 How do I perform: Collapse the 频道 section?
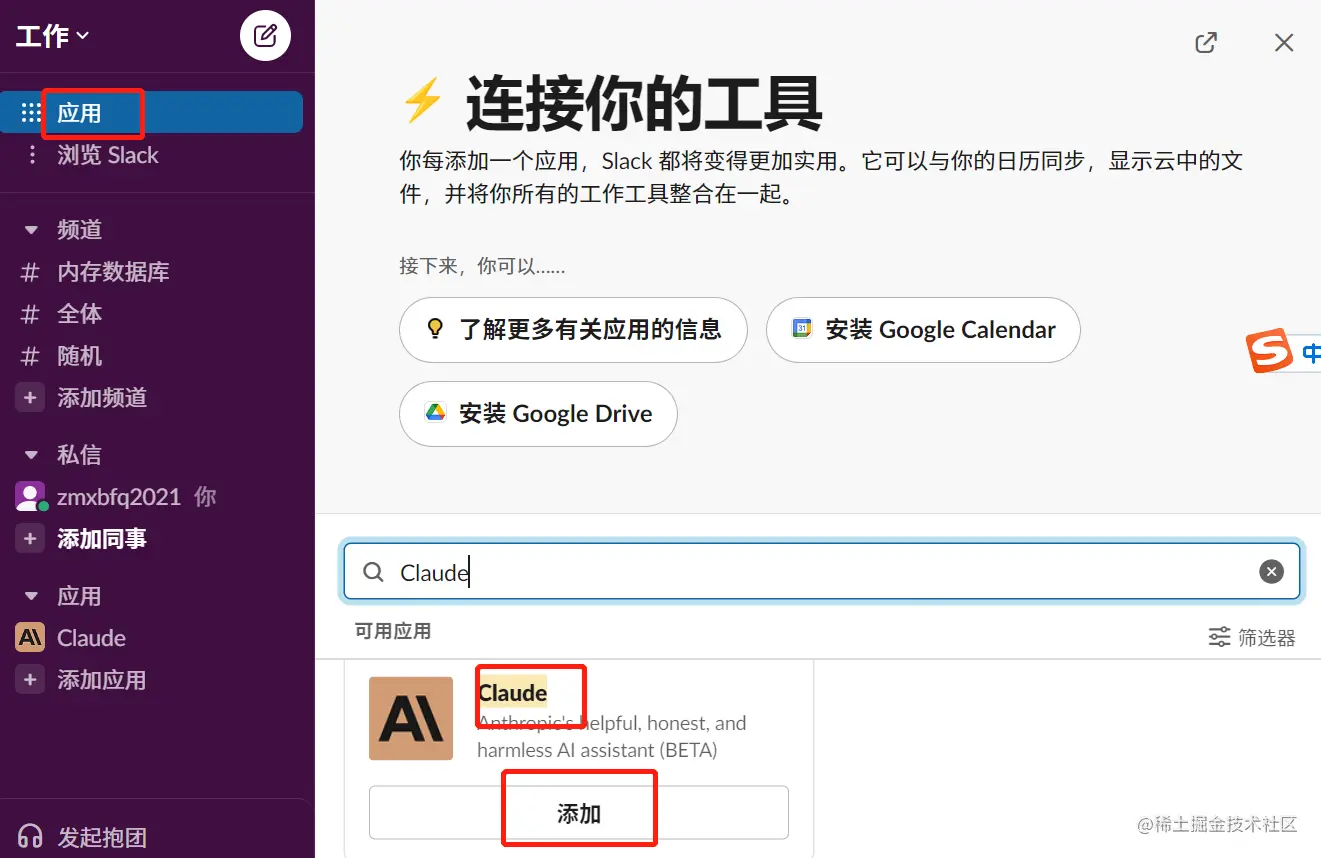pyautogui.click(x=30, y=230)
